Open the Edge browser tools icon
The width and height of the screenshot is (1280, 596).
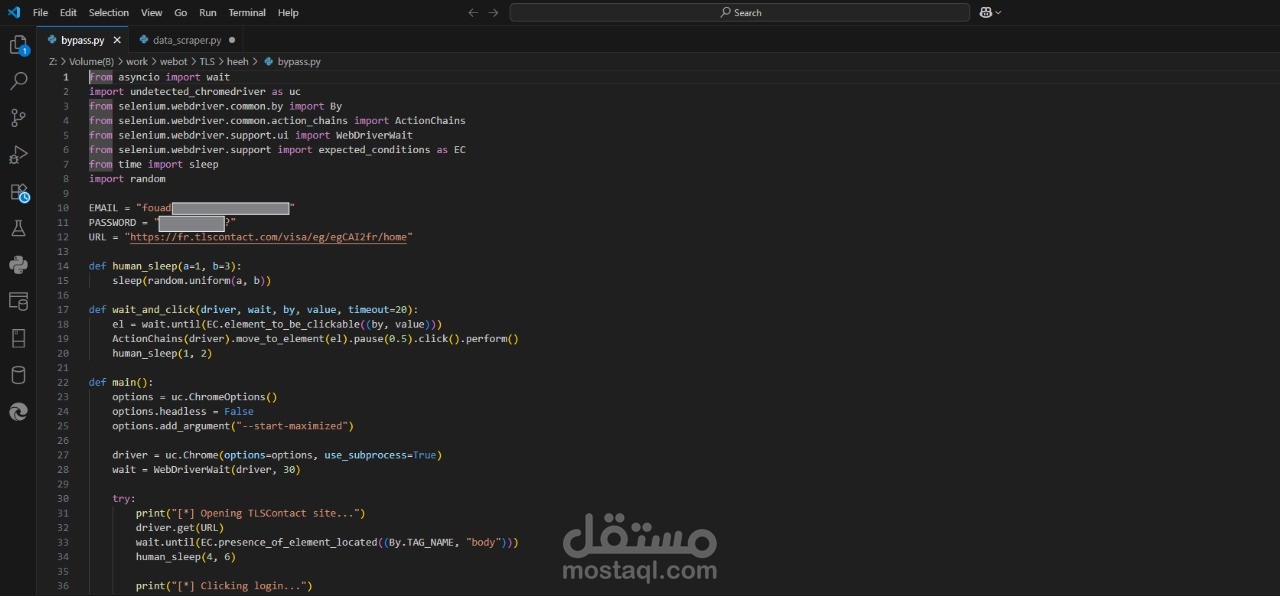(18, 411)
